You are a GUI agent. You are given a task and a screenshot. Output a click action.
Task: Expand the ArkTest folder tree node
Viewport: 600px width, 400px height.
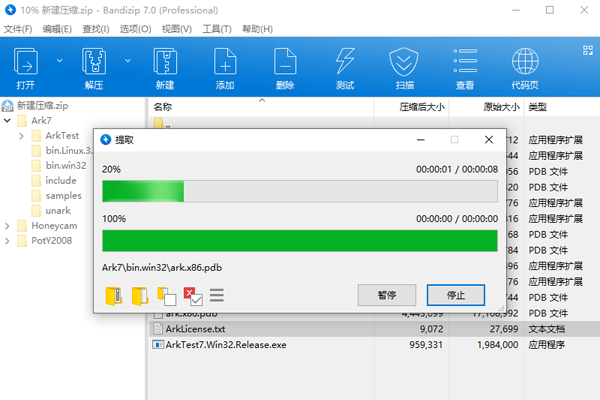click(x=21, y=136)
